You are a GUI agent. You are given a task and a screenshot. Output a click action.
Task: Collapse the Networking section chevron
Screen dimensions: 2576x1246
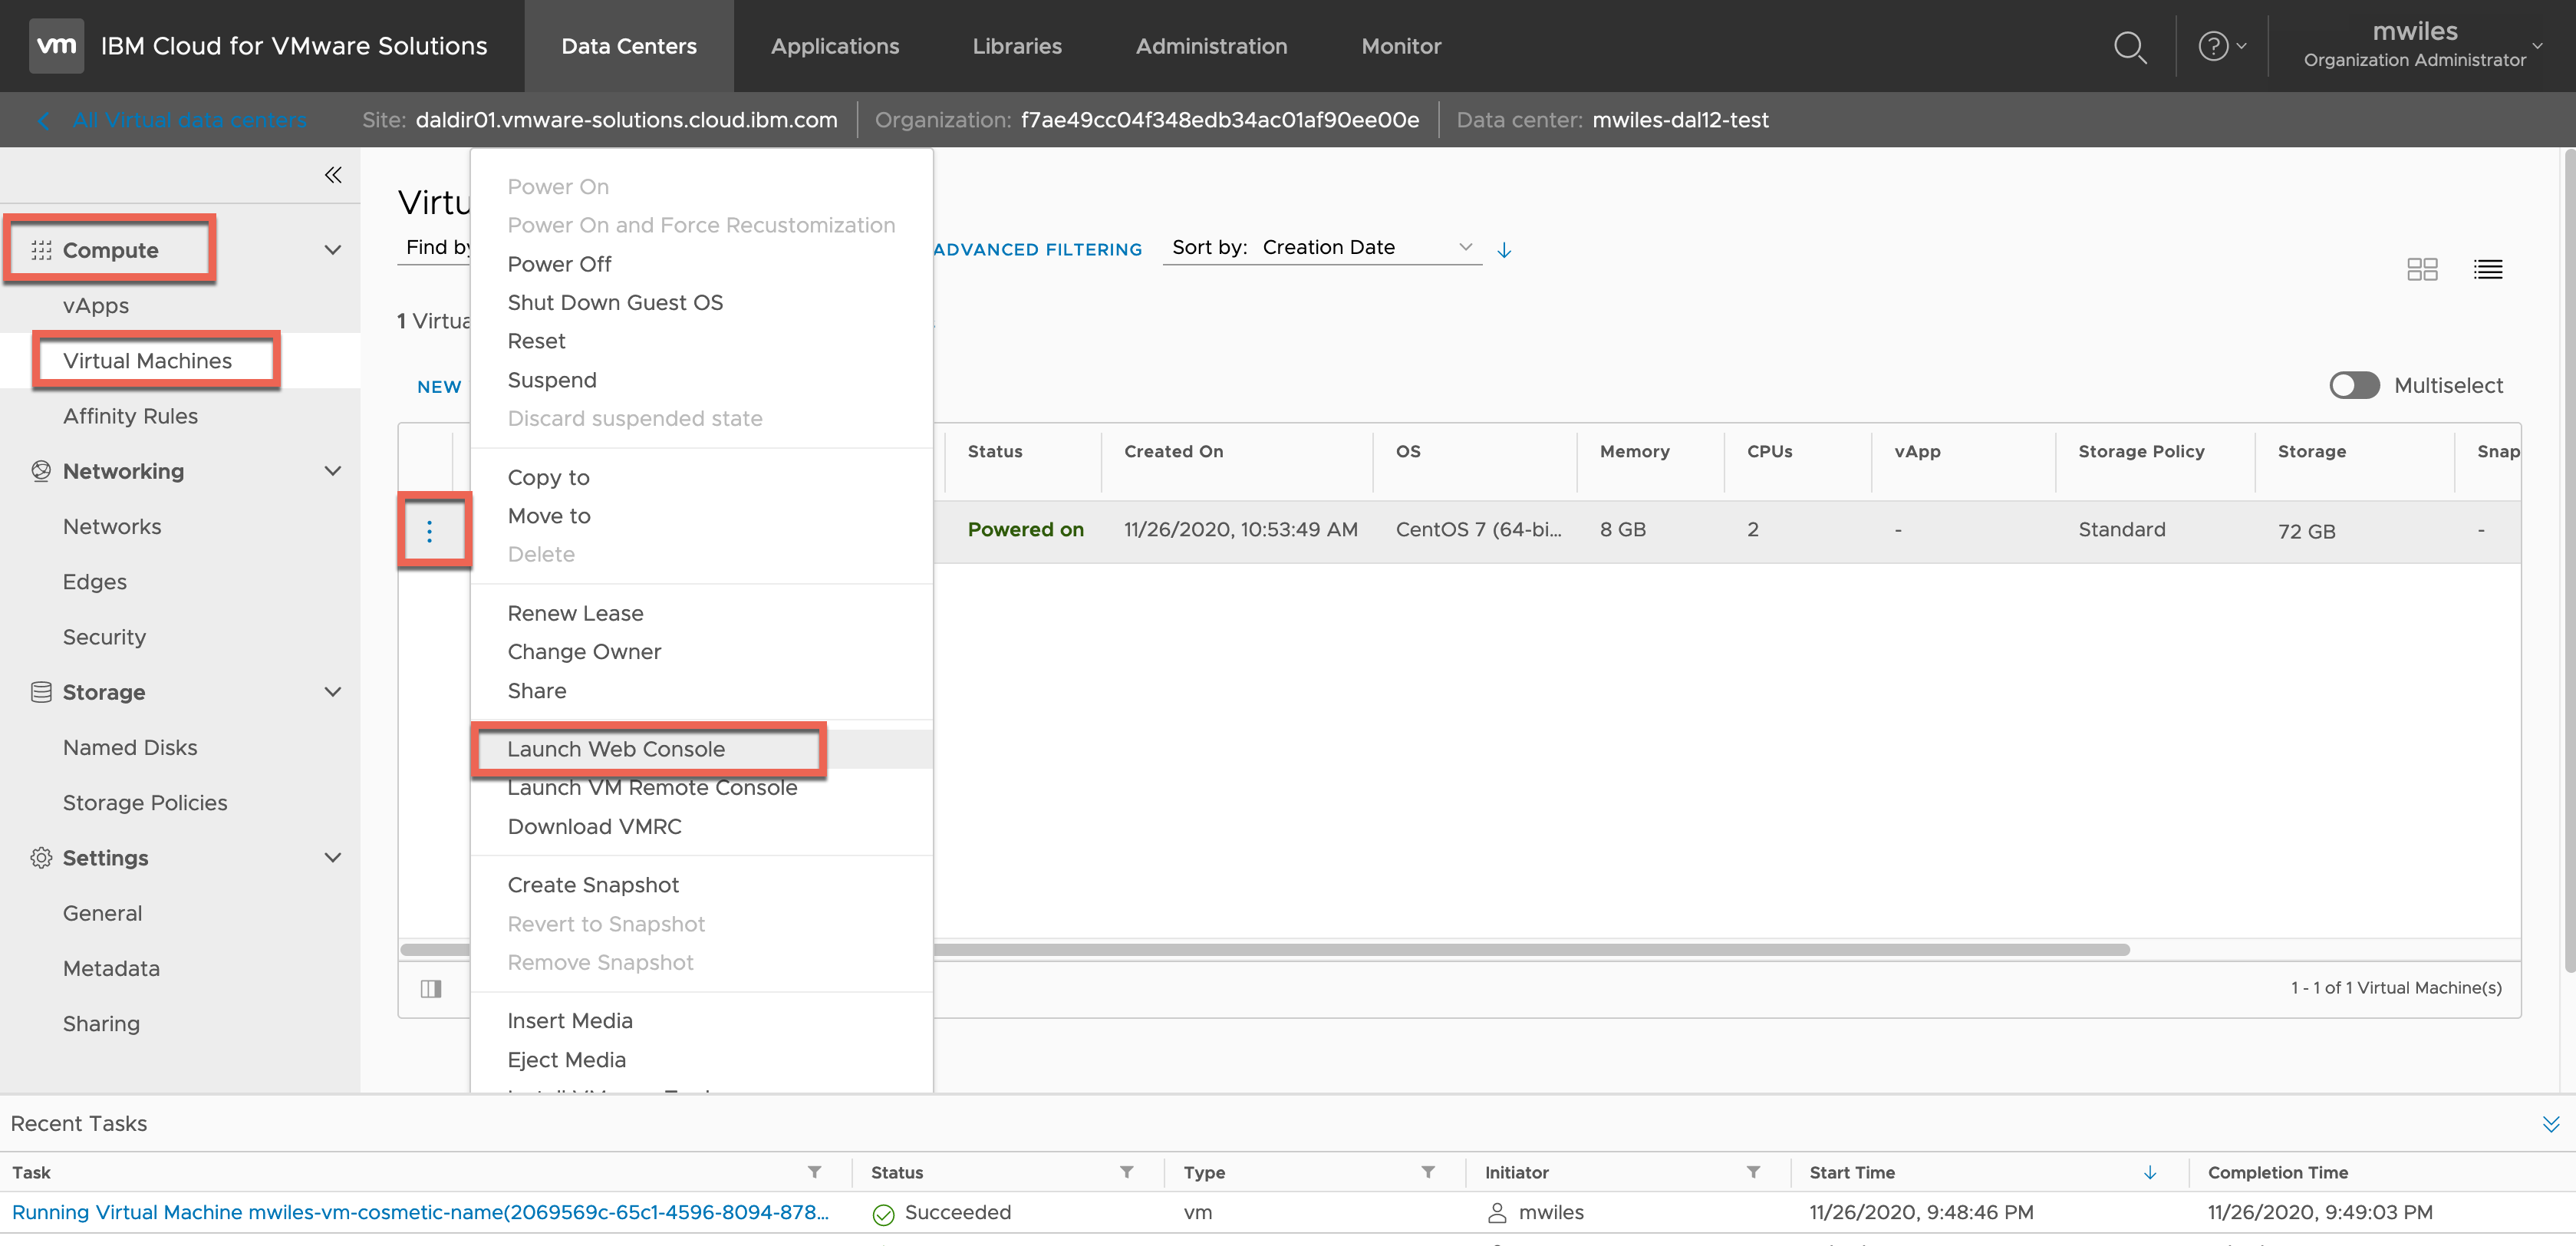click(333, 471)
